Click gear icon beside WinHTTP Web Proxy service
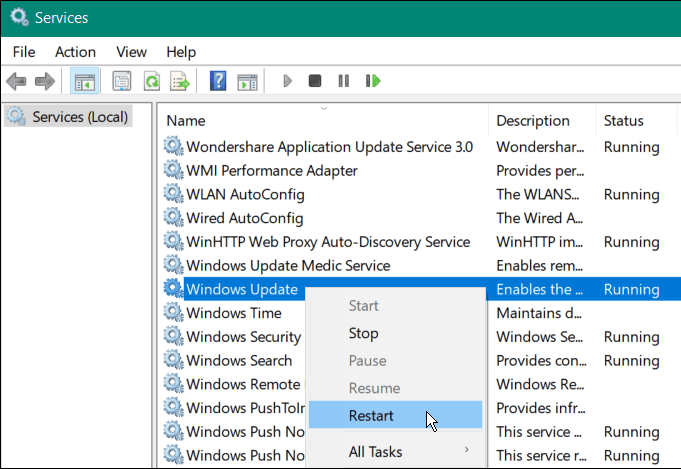Screen dimensions: 681x469 tap(173, 241)
